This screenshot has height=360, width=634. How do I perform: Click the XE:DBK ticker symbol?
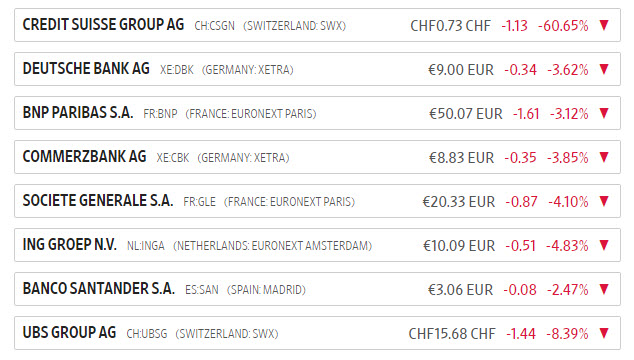tap(177, 70)
